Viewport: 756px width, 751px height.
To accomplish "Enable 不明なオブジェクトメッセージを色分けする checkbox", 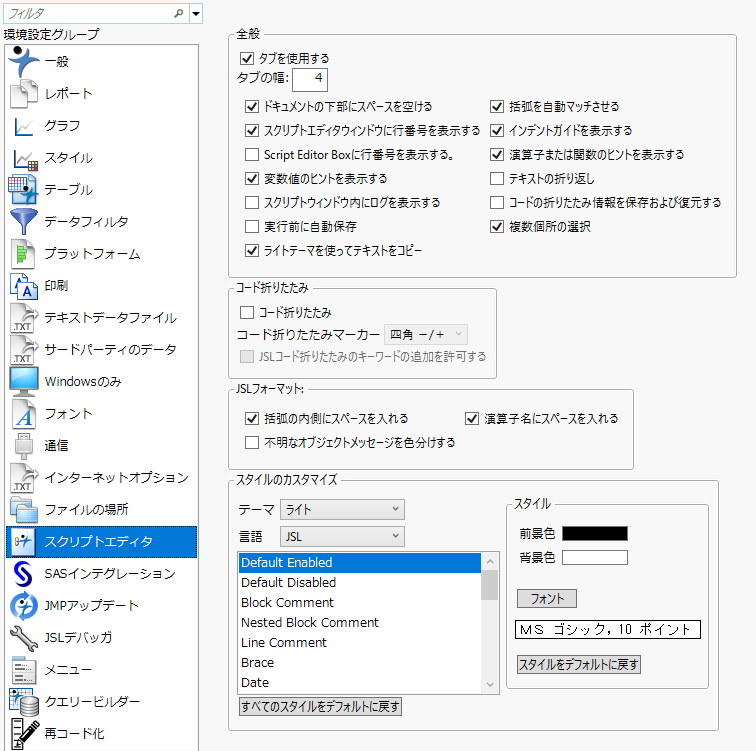I will tap(252, 443).
